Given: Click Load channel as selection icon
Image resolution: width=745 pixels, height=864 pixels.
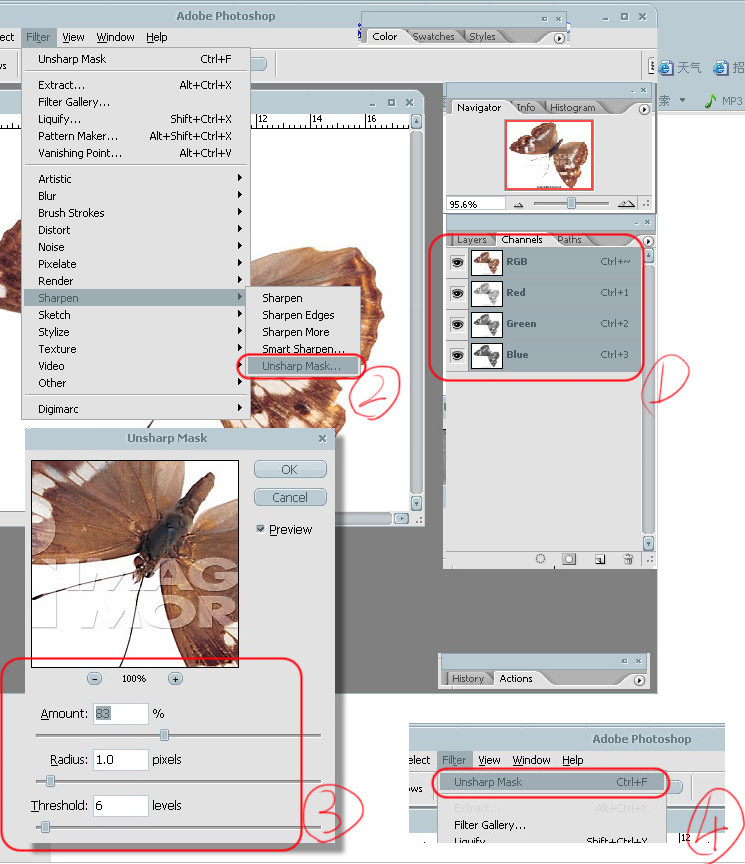Looking at the screenshot, I should pyautogui.click(x=541, y=559).
